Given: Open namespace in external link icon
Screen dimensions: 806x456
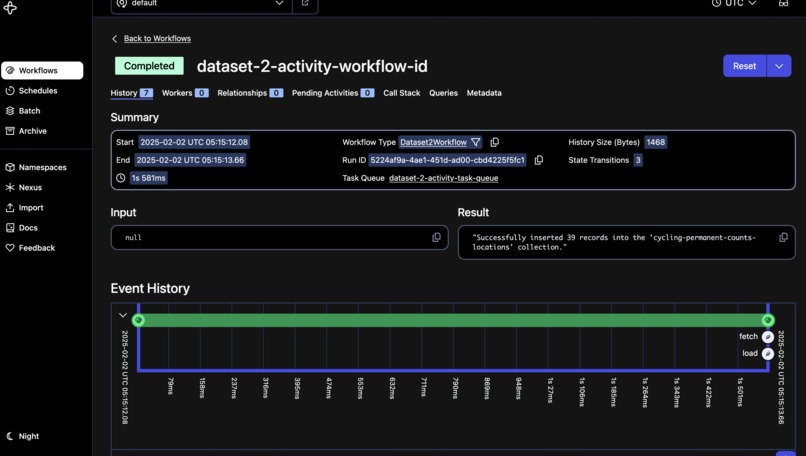Looking at the screenshot, I should pos(305,3).
